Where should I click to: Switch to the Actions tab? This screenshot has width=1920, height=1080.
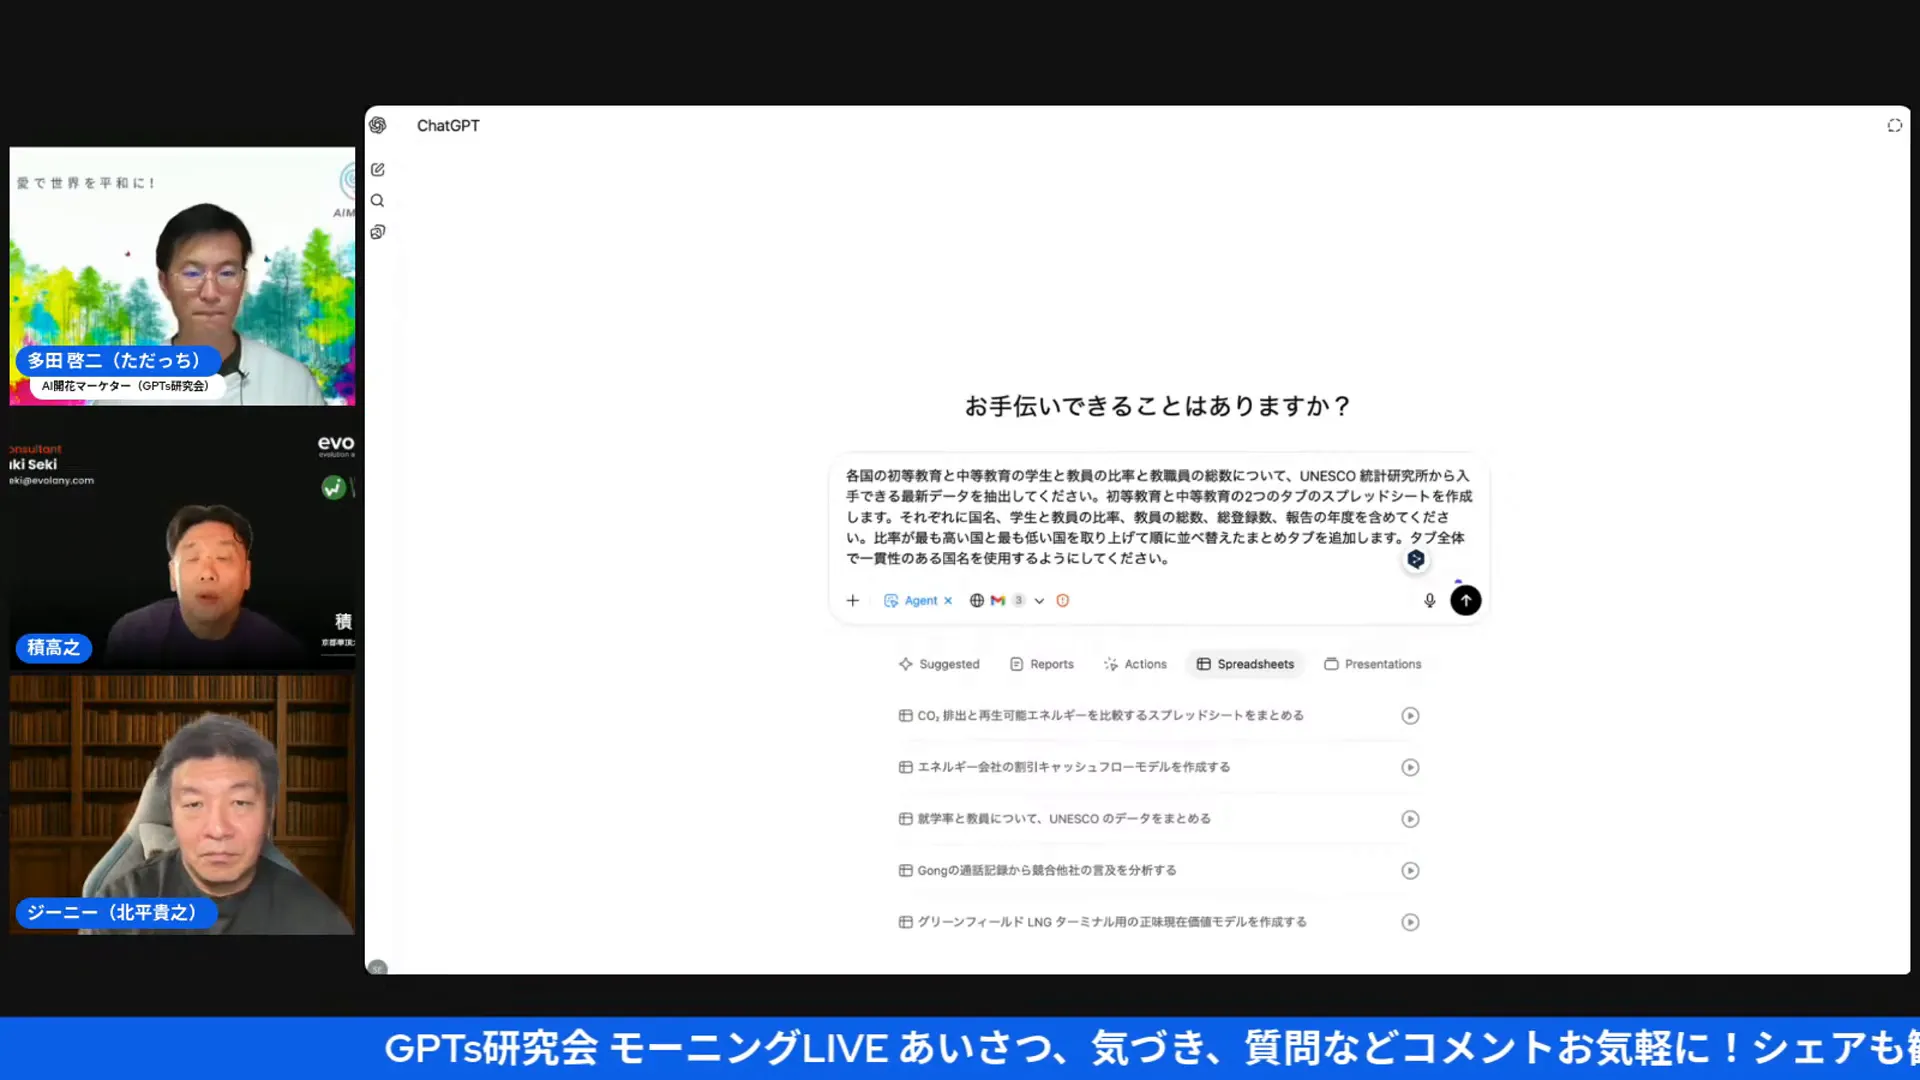(x=1135, y=664)
